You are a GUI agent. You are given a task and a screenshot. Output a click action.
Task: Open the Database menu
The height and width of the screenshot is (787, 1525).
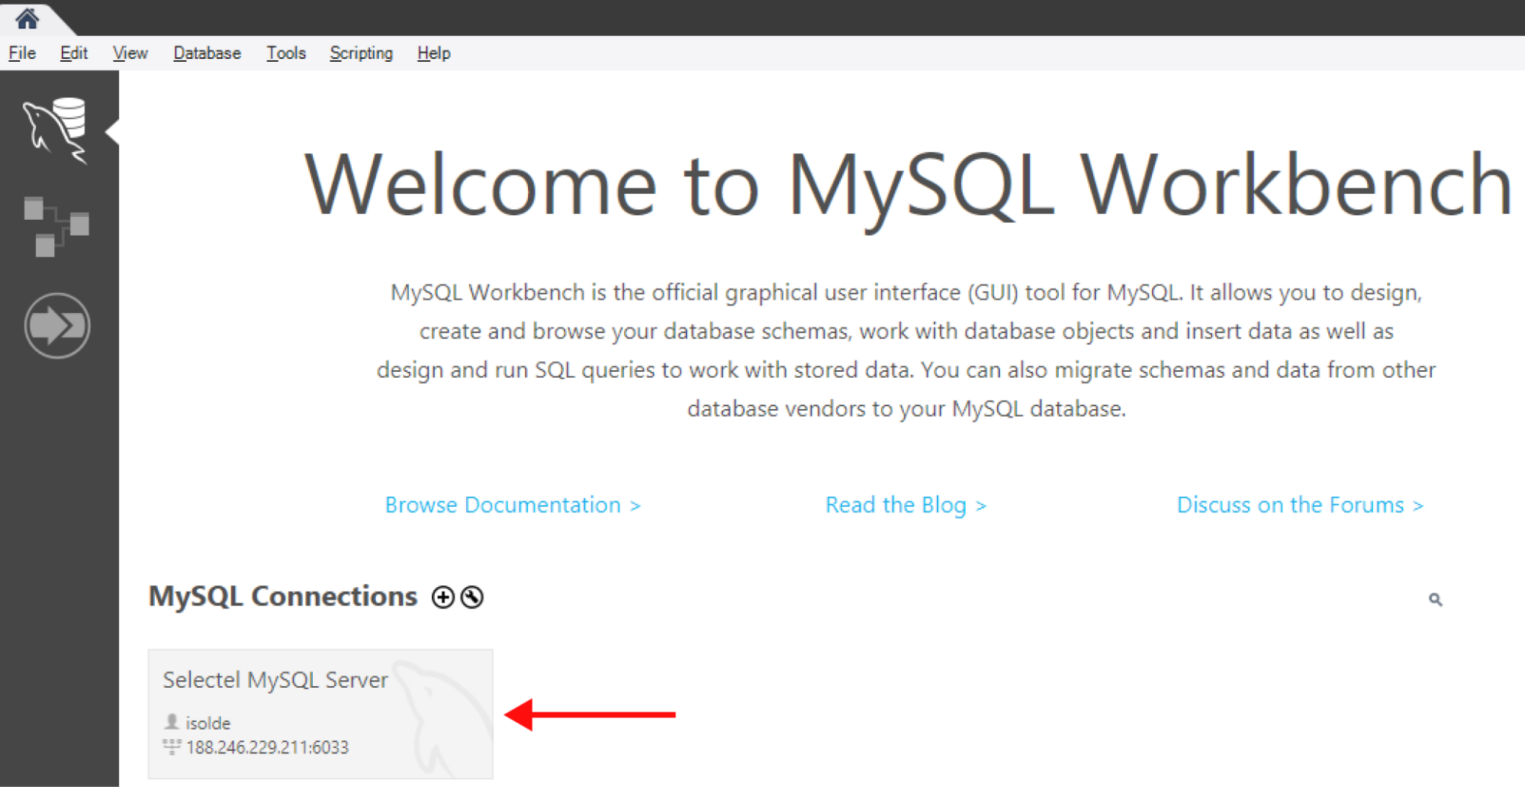tap(207, 53)
